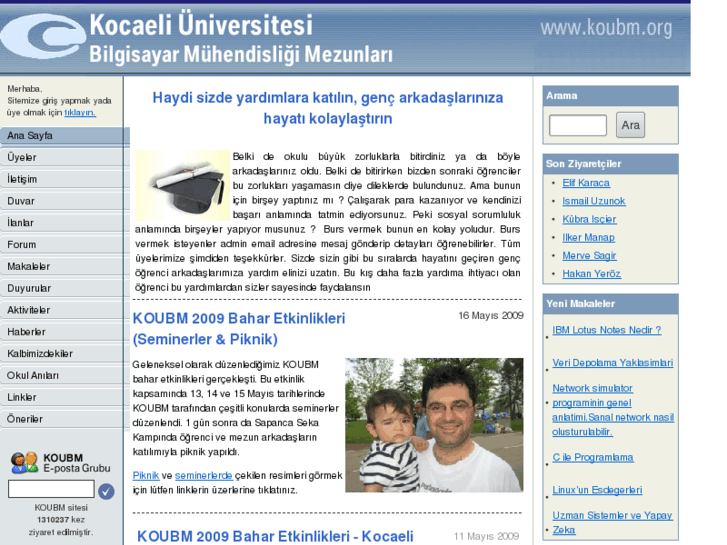The height and width of the screenshot is (545, 727).
Task: Focus the e-posta group input field
Action: click(x=51, y=489)
